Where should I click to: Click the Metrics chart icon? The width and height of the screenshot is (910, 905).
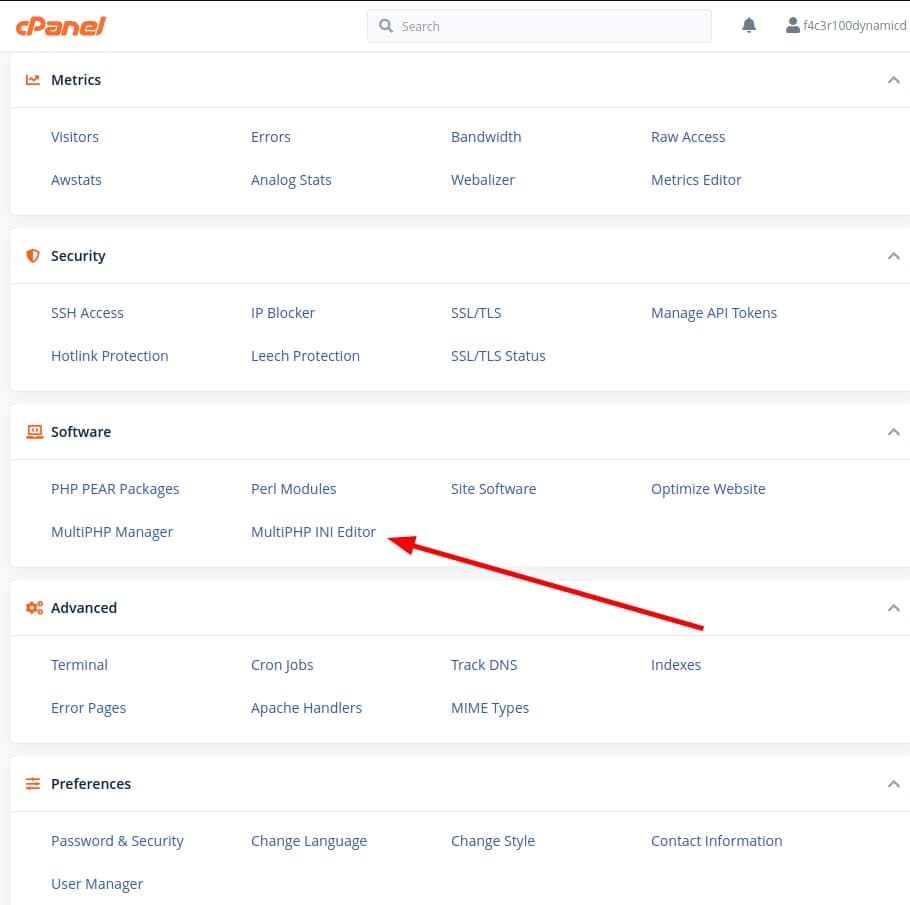pyautogui.click(x=34, y=80)
